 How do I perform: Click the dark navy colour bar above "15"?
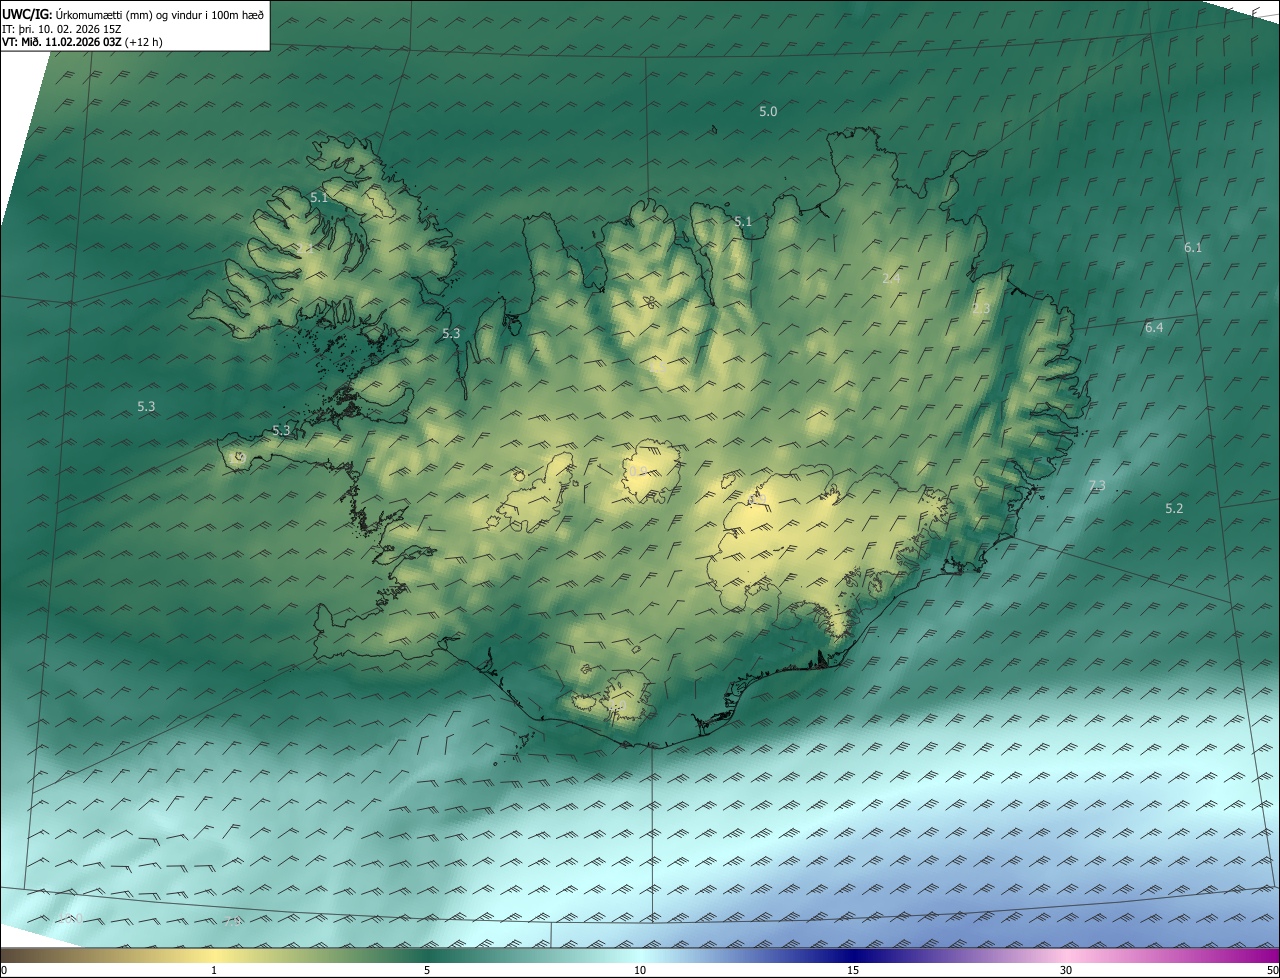(853, 956)
